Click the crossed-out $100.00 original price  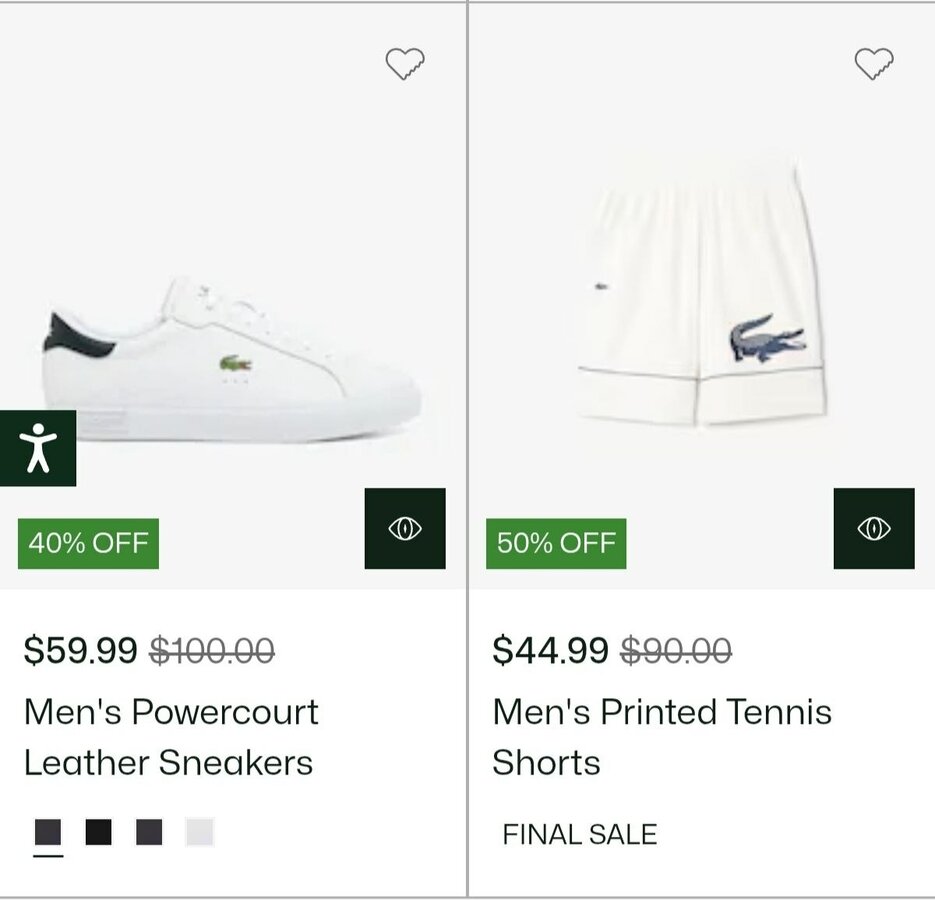[212, 651]
